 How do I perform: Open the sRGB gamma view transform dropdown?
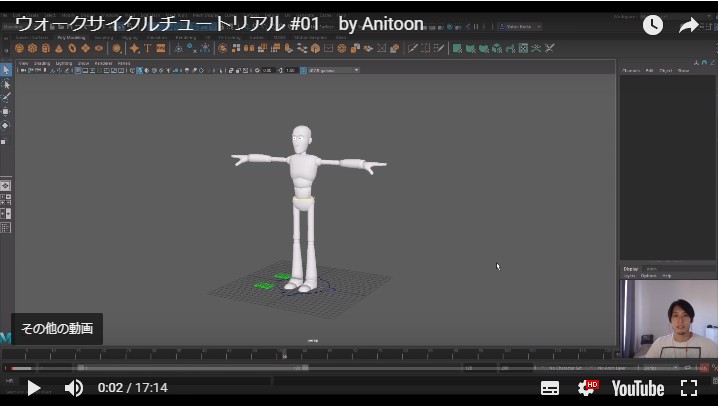(334, 70)
